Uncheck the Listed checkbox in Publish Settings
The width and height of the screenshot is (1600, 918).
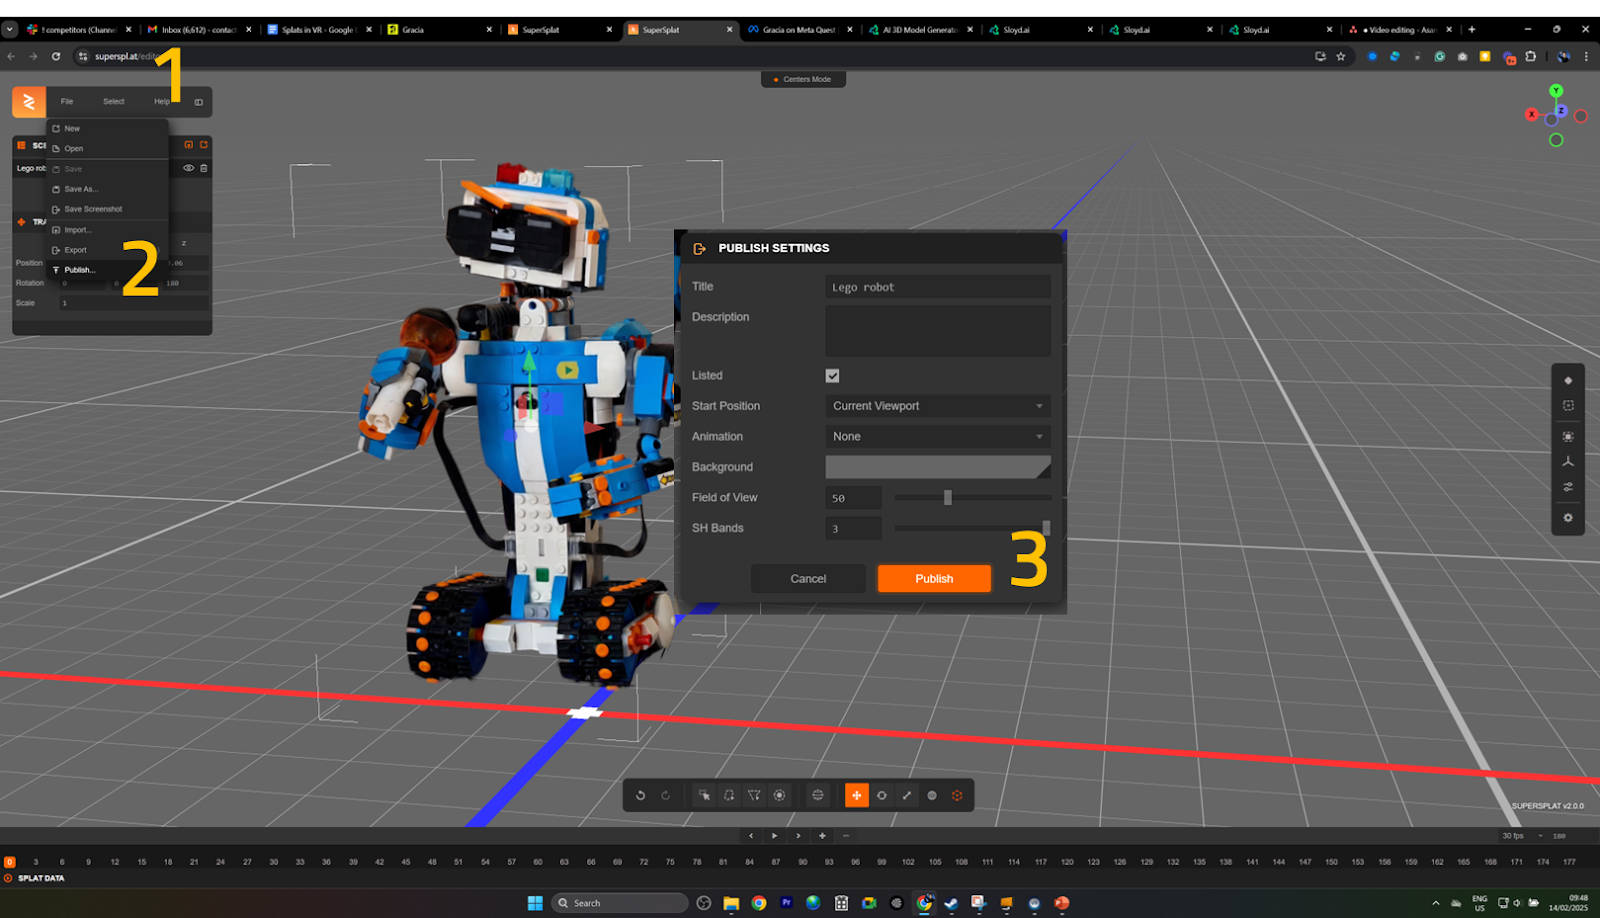[x=831, y=375]
